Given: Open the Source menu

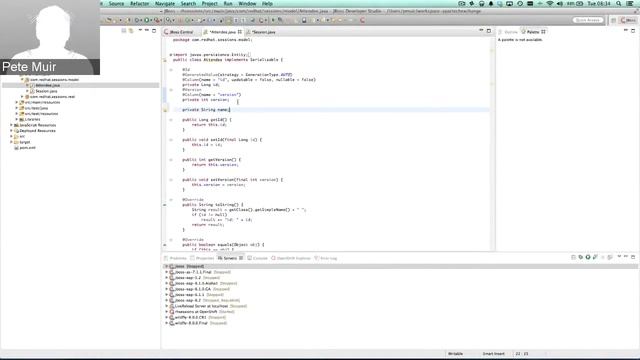Looking at the screenshot, I should click(116, 3).
